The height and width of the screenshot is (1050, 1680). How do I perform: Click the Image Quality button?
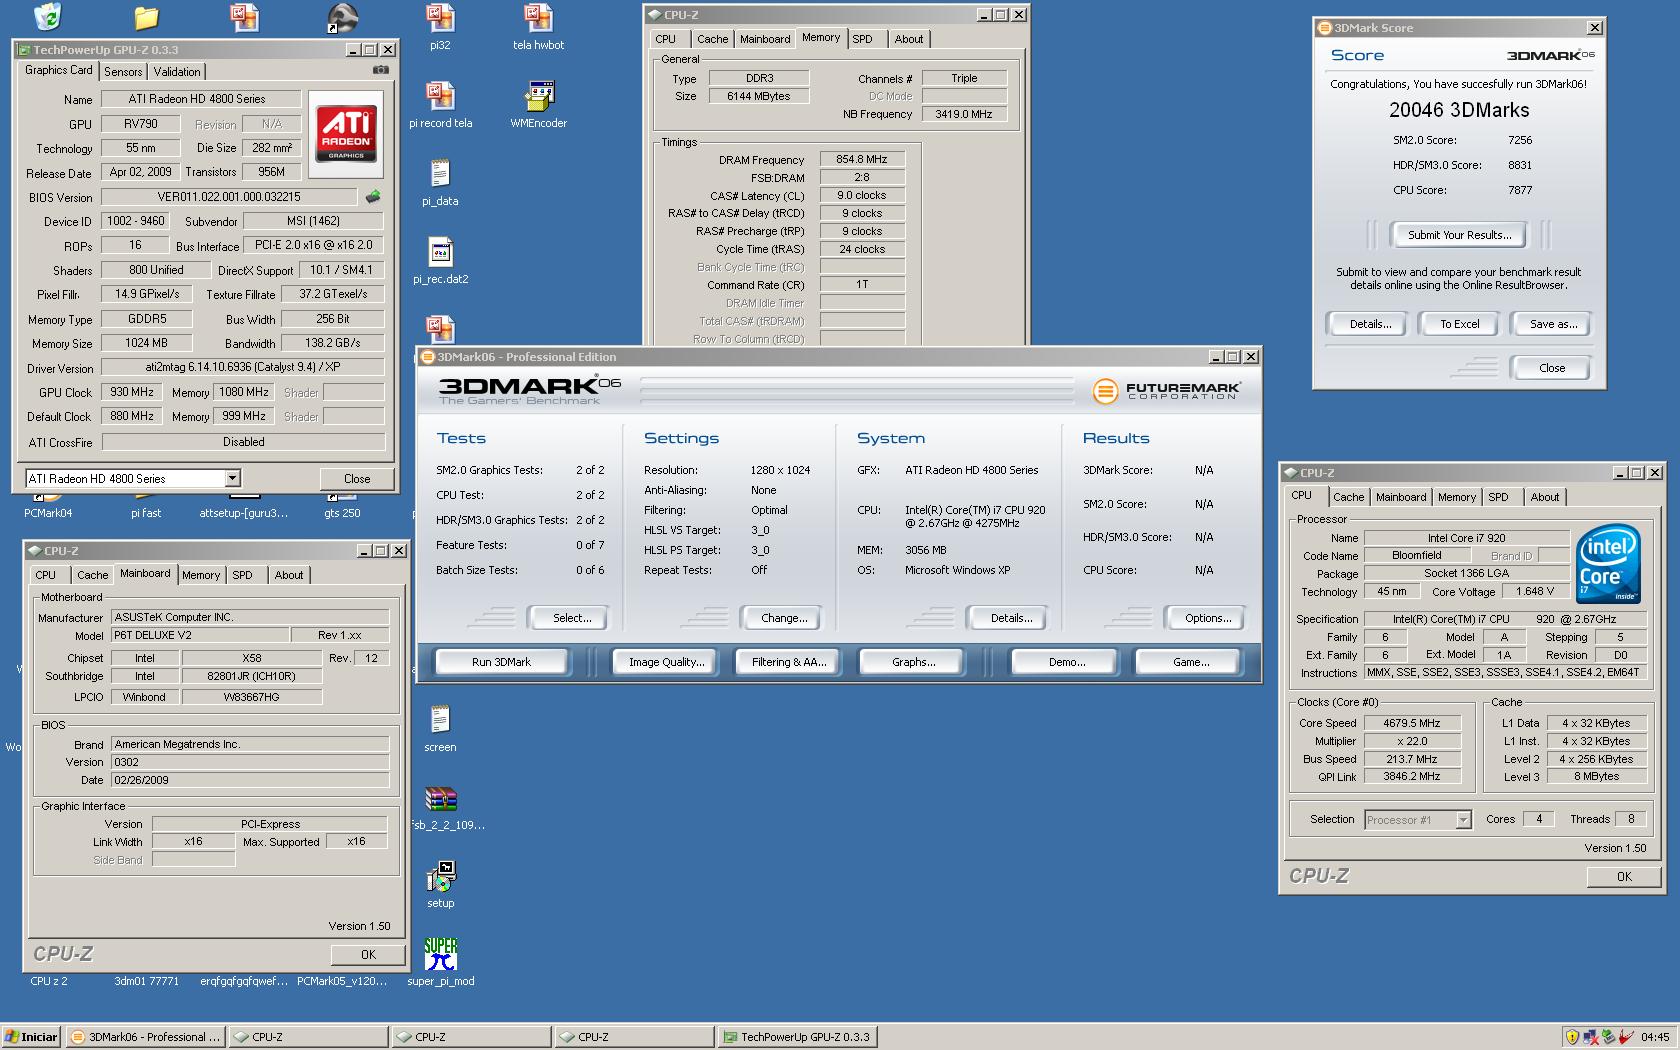pos(666,662)
